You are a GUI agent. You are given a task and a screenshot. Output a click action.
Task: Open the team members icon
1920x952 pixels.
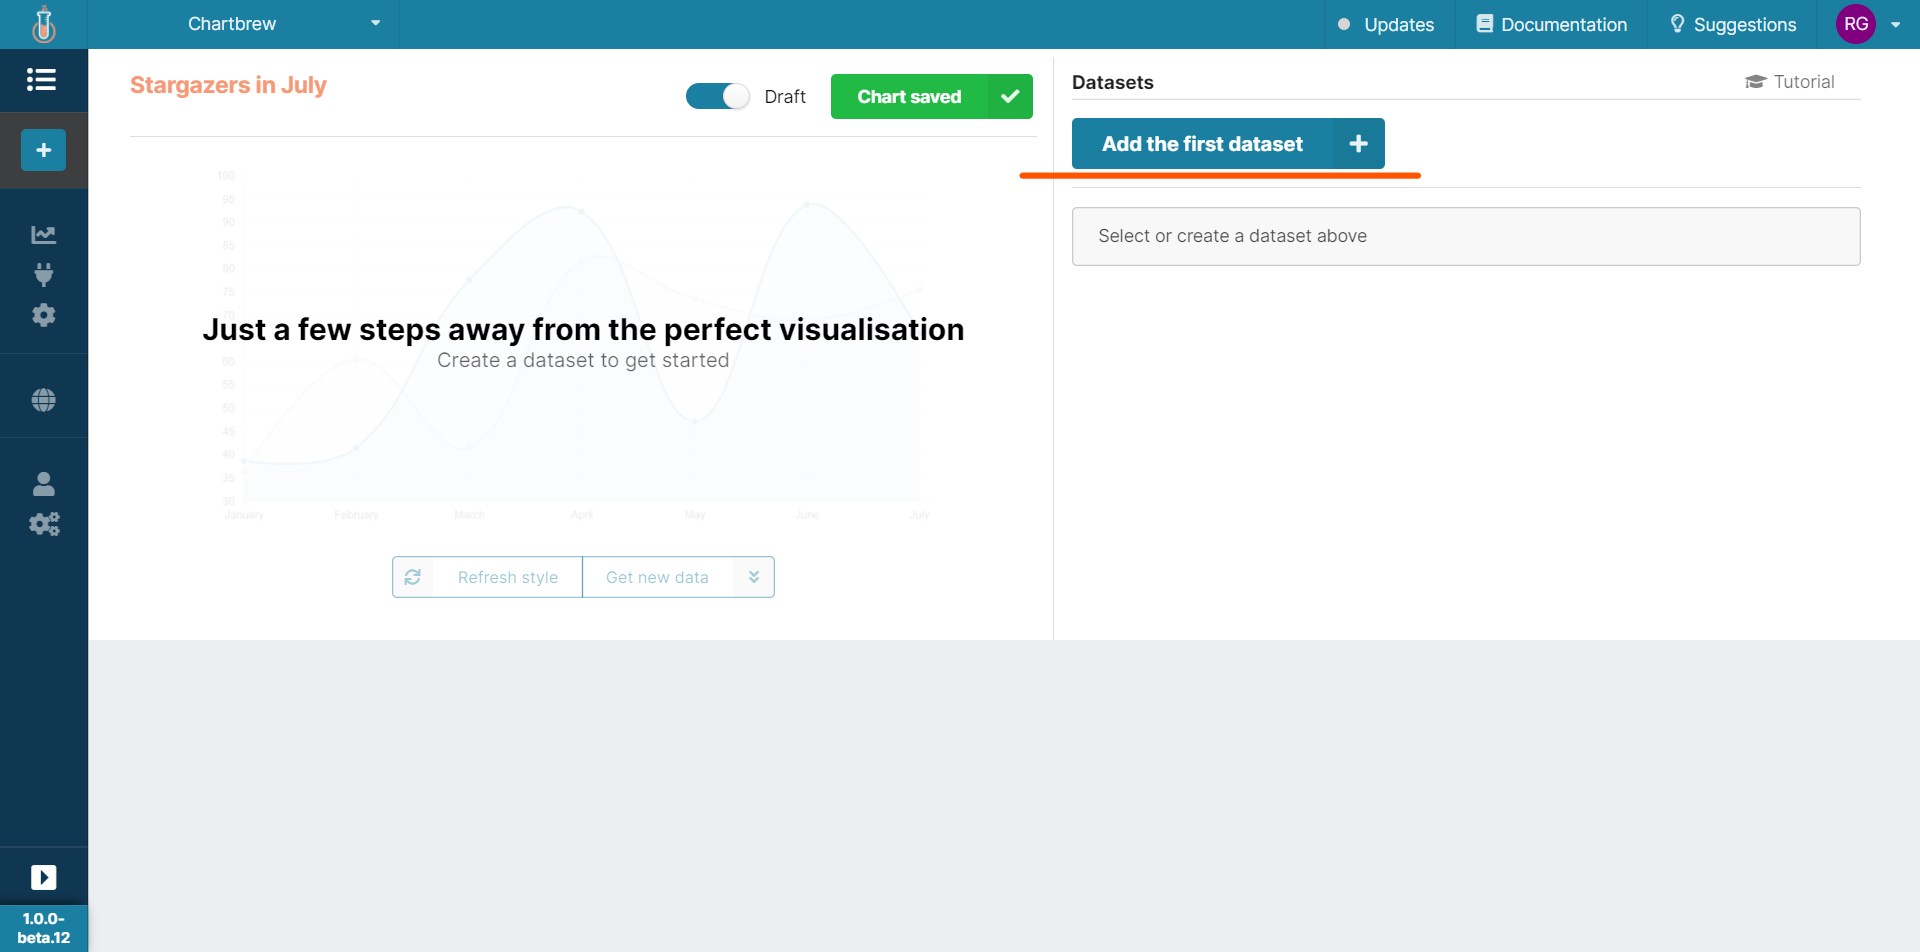click(x=43, y=483)
